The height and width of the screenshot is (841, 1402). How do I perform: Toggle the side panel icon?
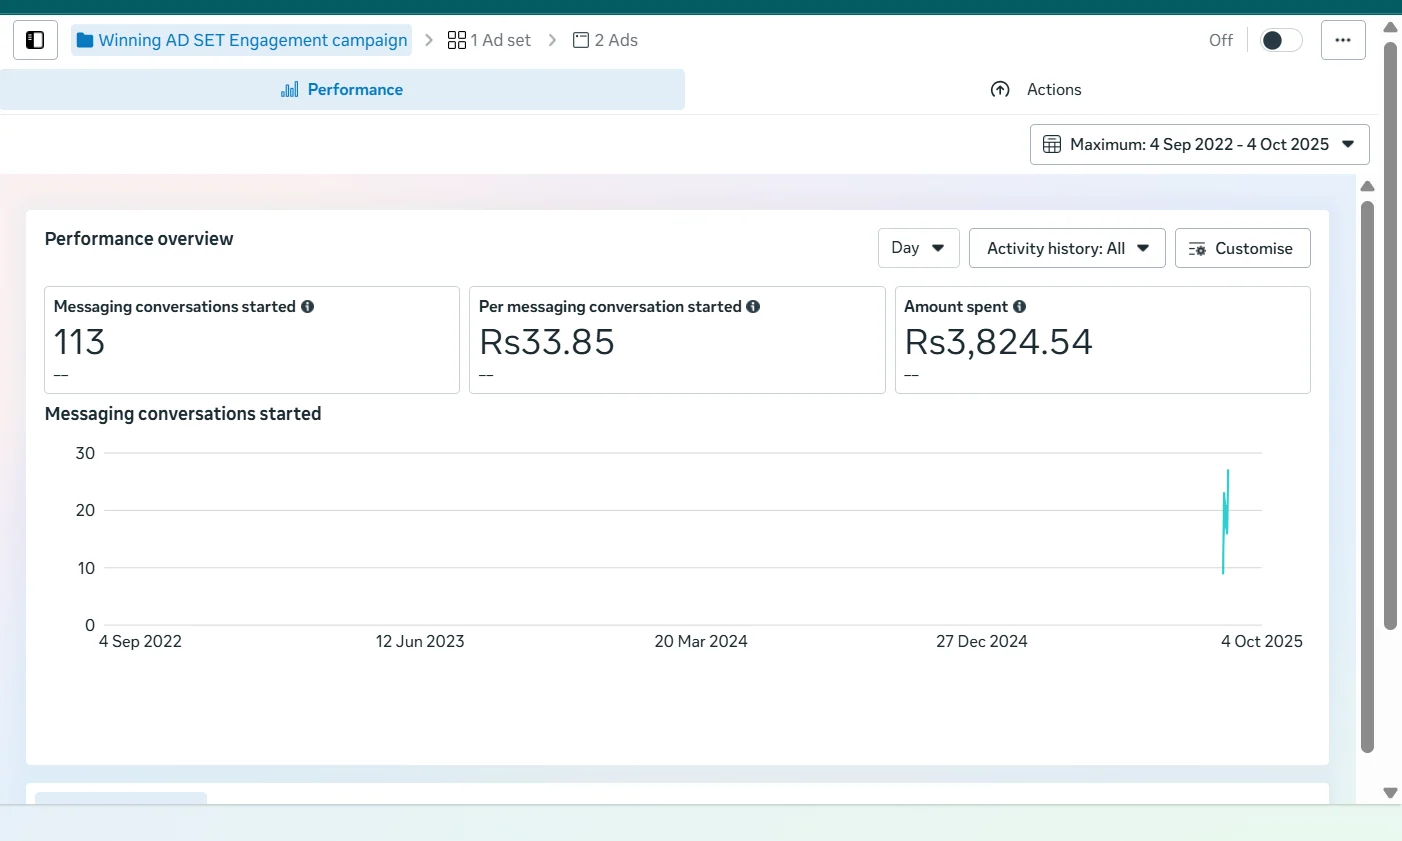35,40
